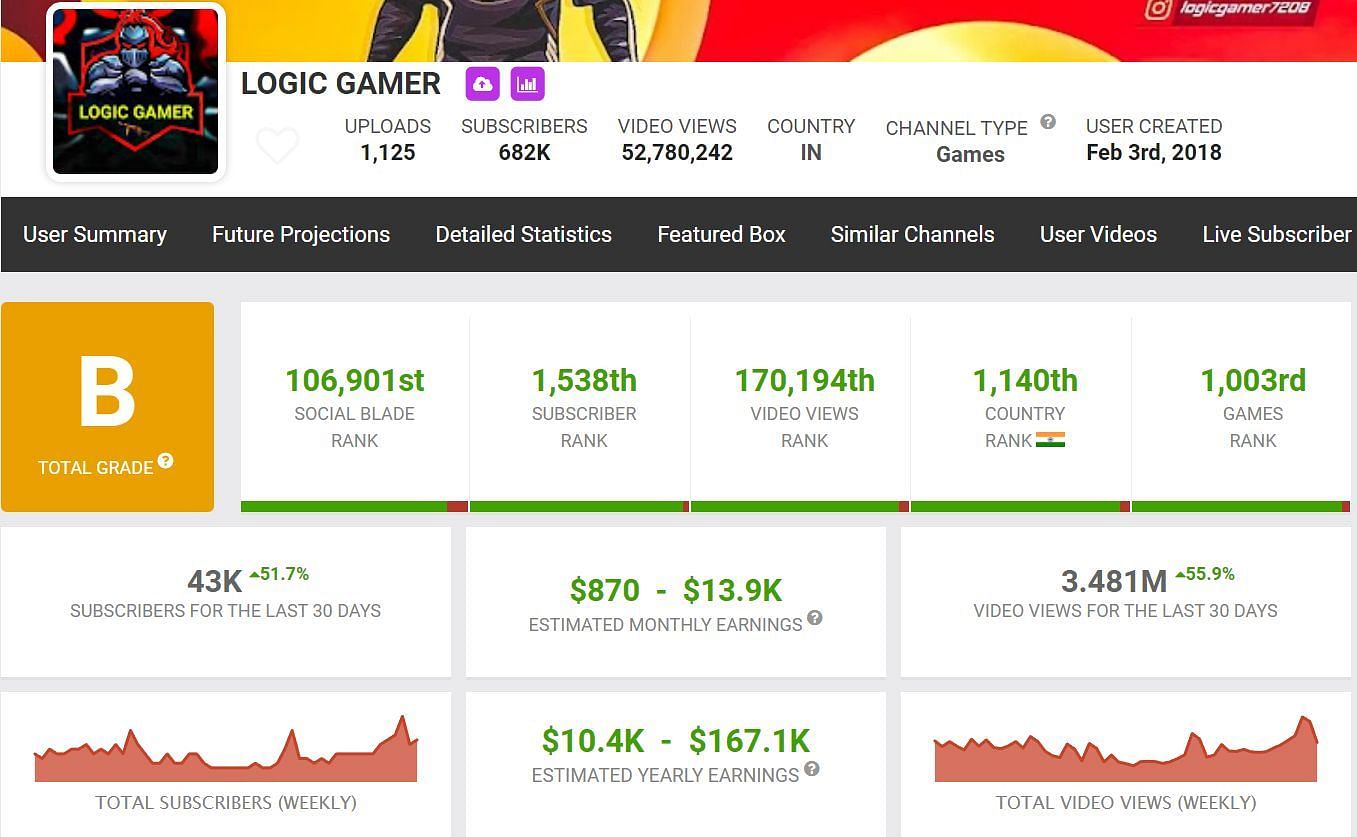Image resolution: width=1357 pixels, height=837 pixels.
Task: Click the Estimated Yearly Earnings help icon
Action: point(812,769)
